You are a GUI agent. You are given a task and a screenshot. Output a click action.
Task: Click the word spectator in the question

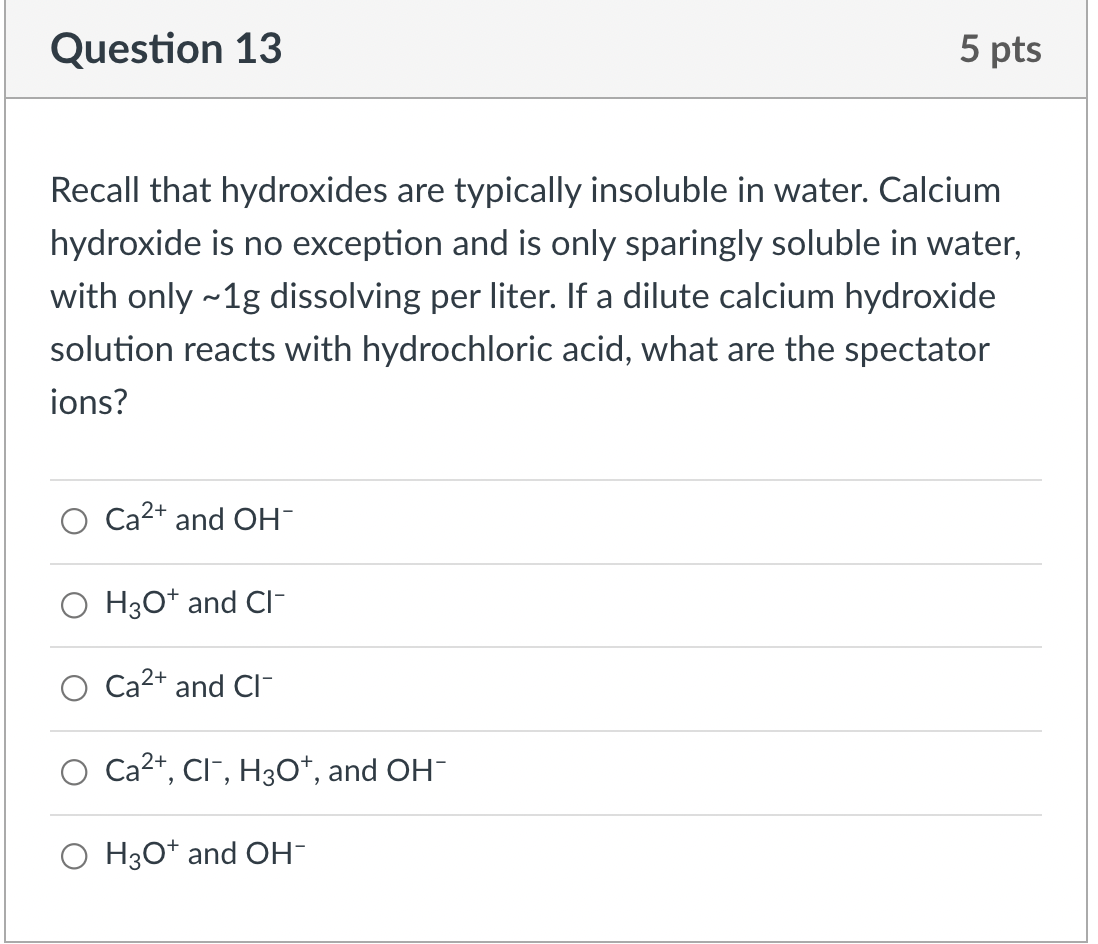pos(916,349)
